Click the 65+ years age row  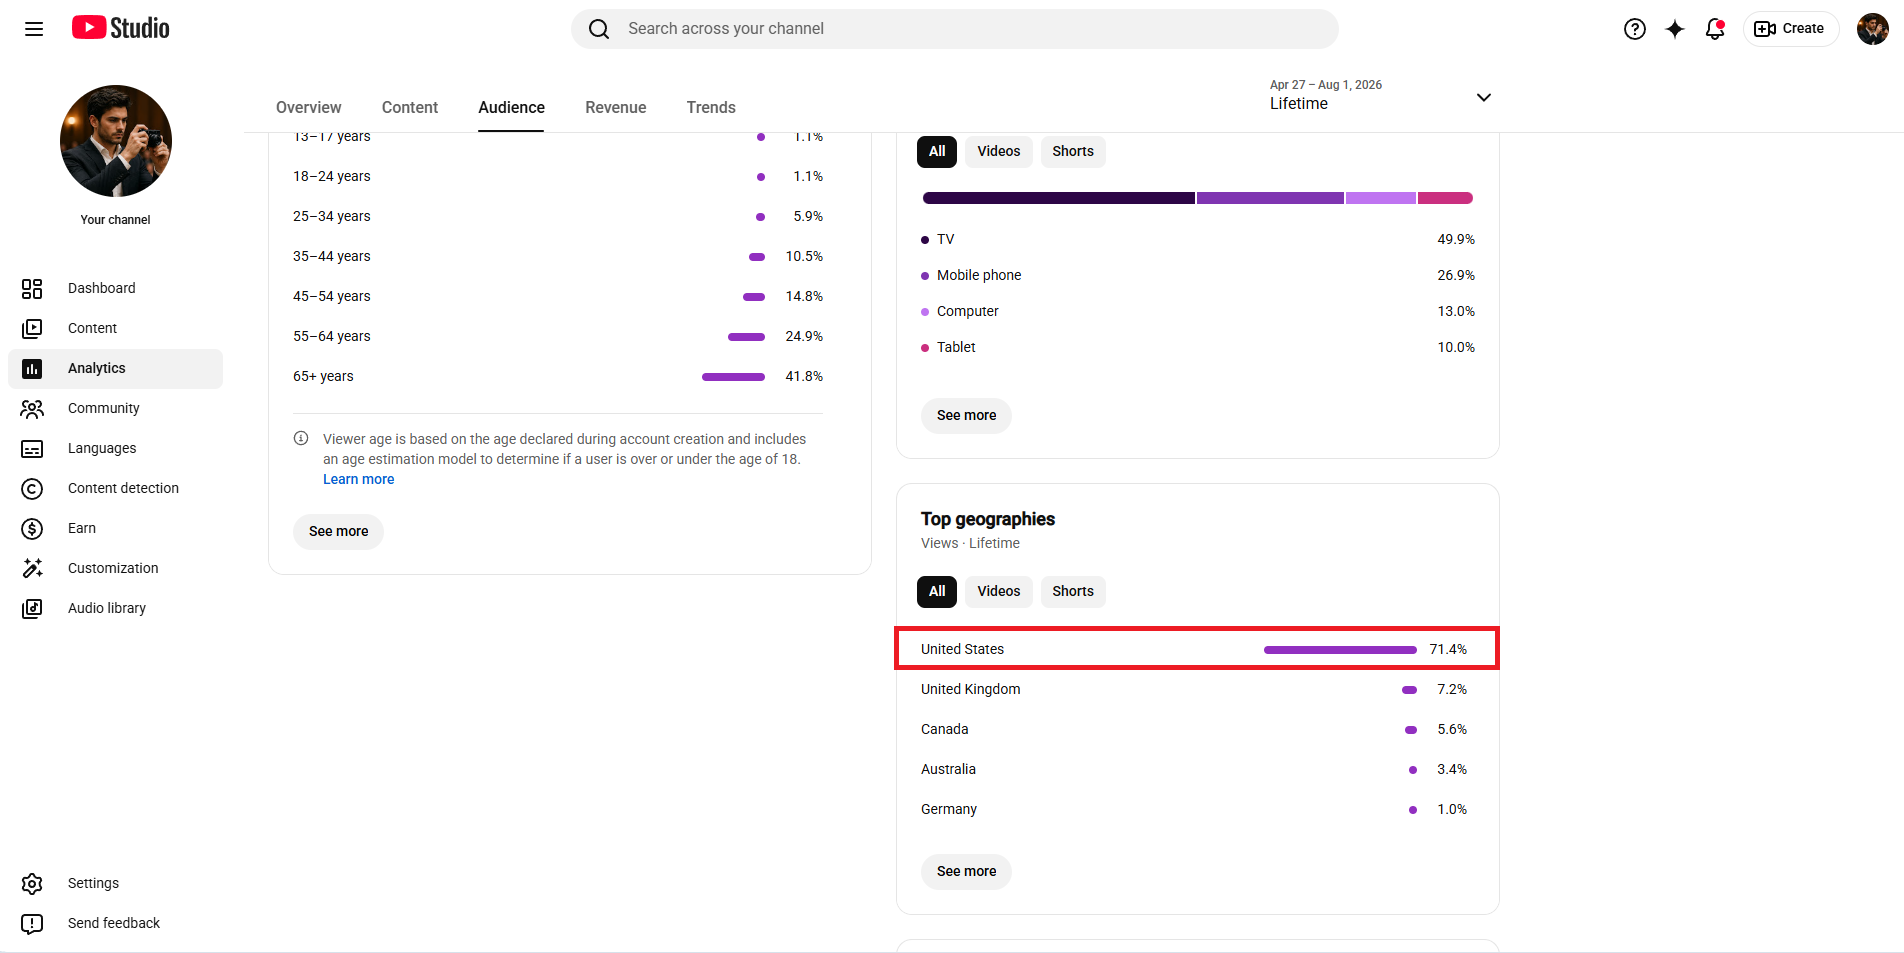[x=558, y=377]
